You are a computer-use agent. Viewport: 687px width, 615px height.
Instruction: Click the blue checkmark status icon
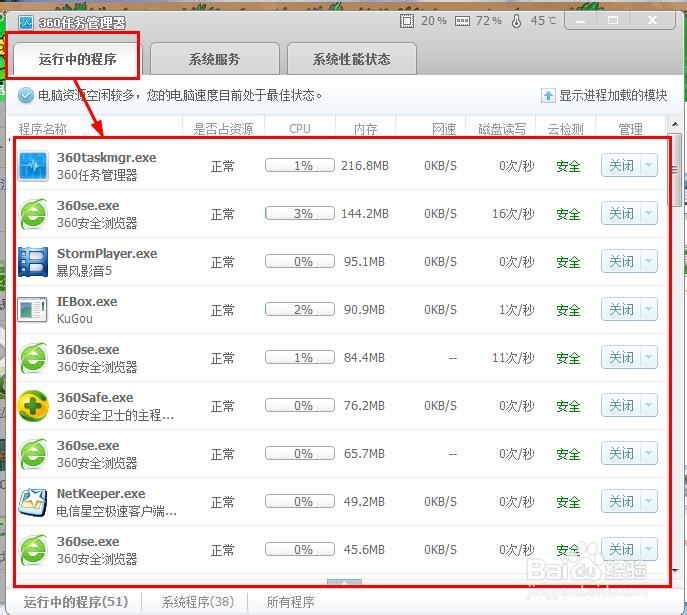[x=25, y=95]
